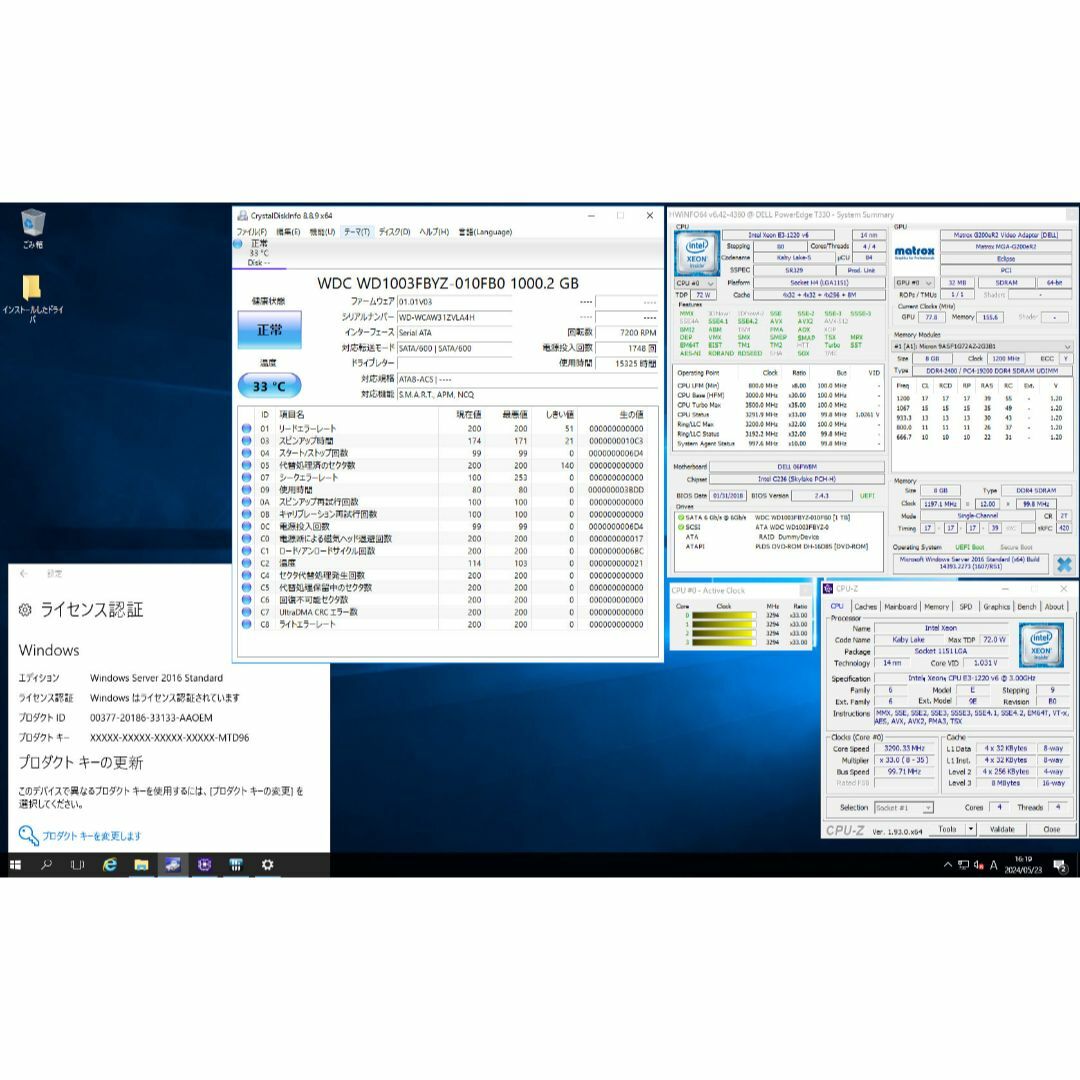Open the 機能(U) menu in CrystalDiskInfo
Screen dimensions: 1080x1080
322,232
